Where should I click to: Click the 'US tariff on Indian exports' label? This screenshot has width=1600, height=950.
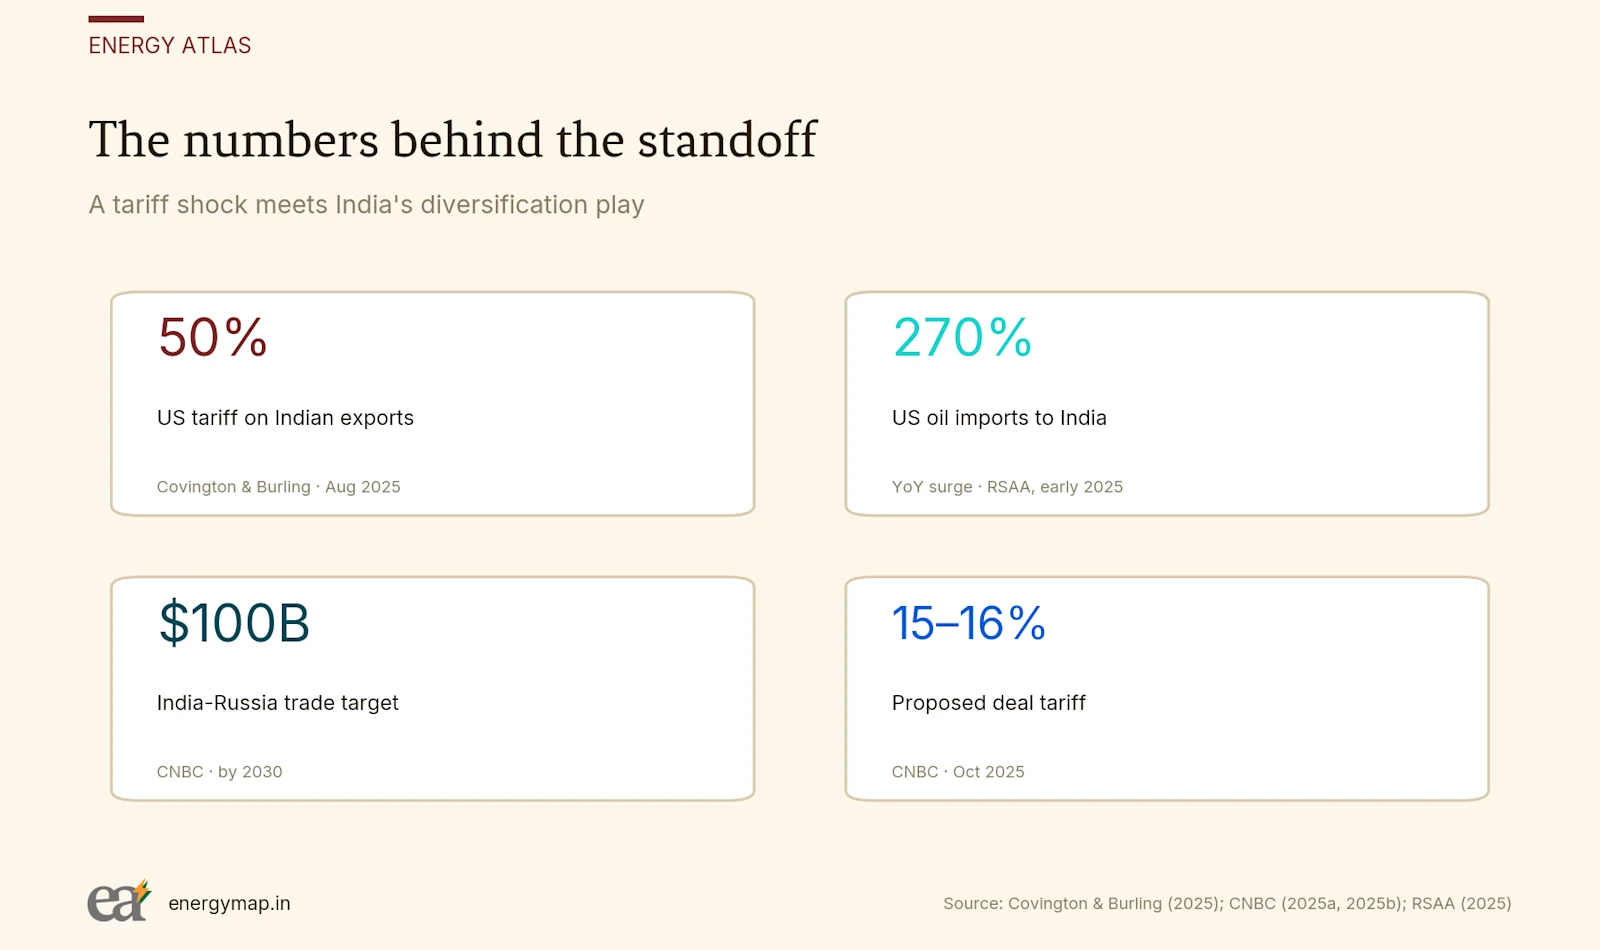285,418
